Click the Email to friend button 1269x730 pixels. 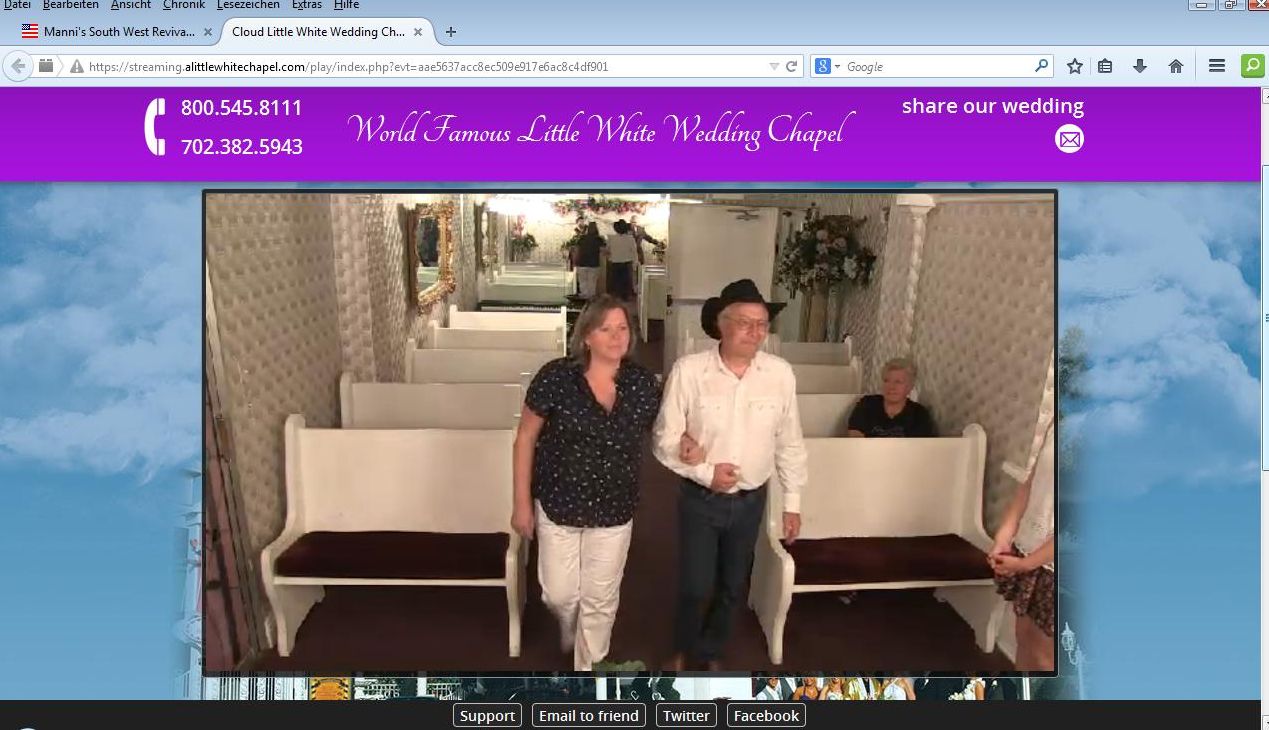click(588, 715)
